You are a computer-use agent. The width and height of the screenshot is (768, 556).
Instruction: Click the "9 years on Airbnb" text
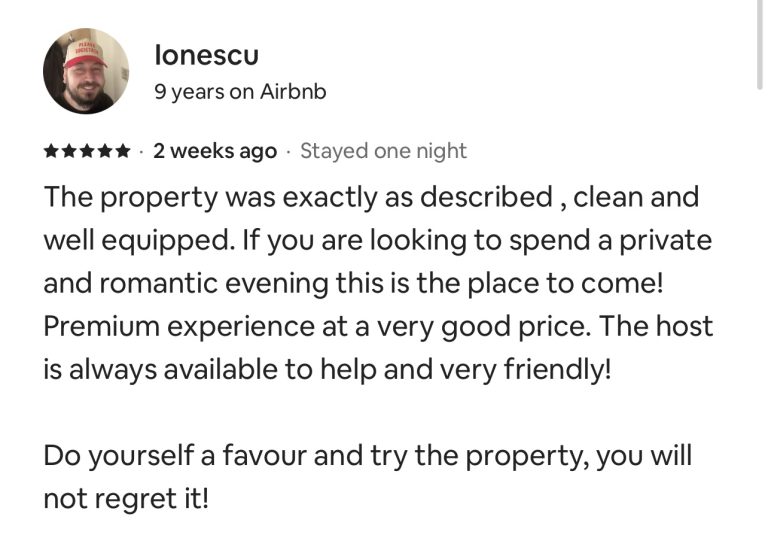pyautogui.click(x=240, y=91)
